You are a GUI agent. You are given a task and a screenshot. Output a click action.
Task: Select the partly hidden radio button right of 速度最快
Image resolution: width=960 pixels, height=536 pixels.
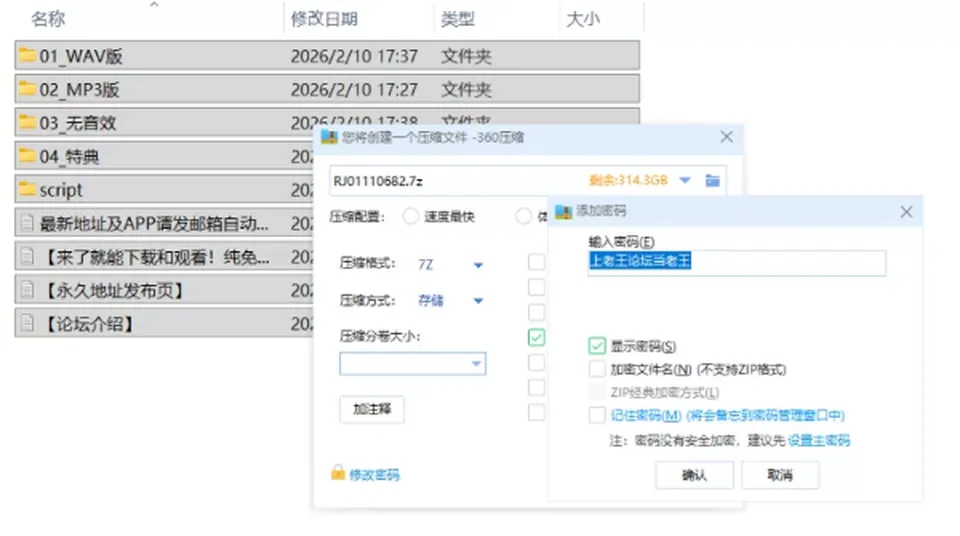pos(523,216)
